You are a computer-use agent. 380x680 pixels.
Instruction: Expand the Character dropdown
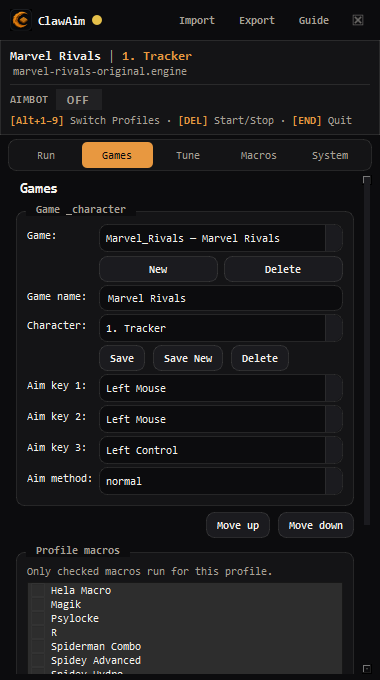coord(221,328)
